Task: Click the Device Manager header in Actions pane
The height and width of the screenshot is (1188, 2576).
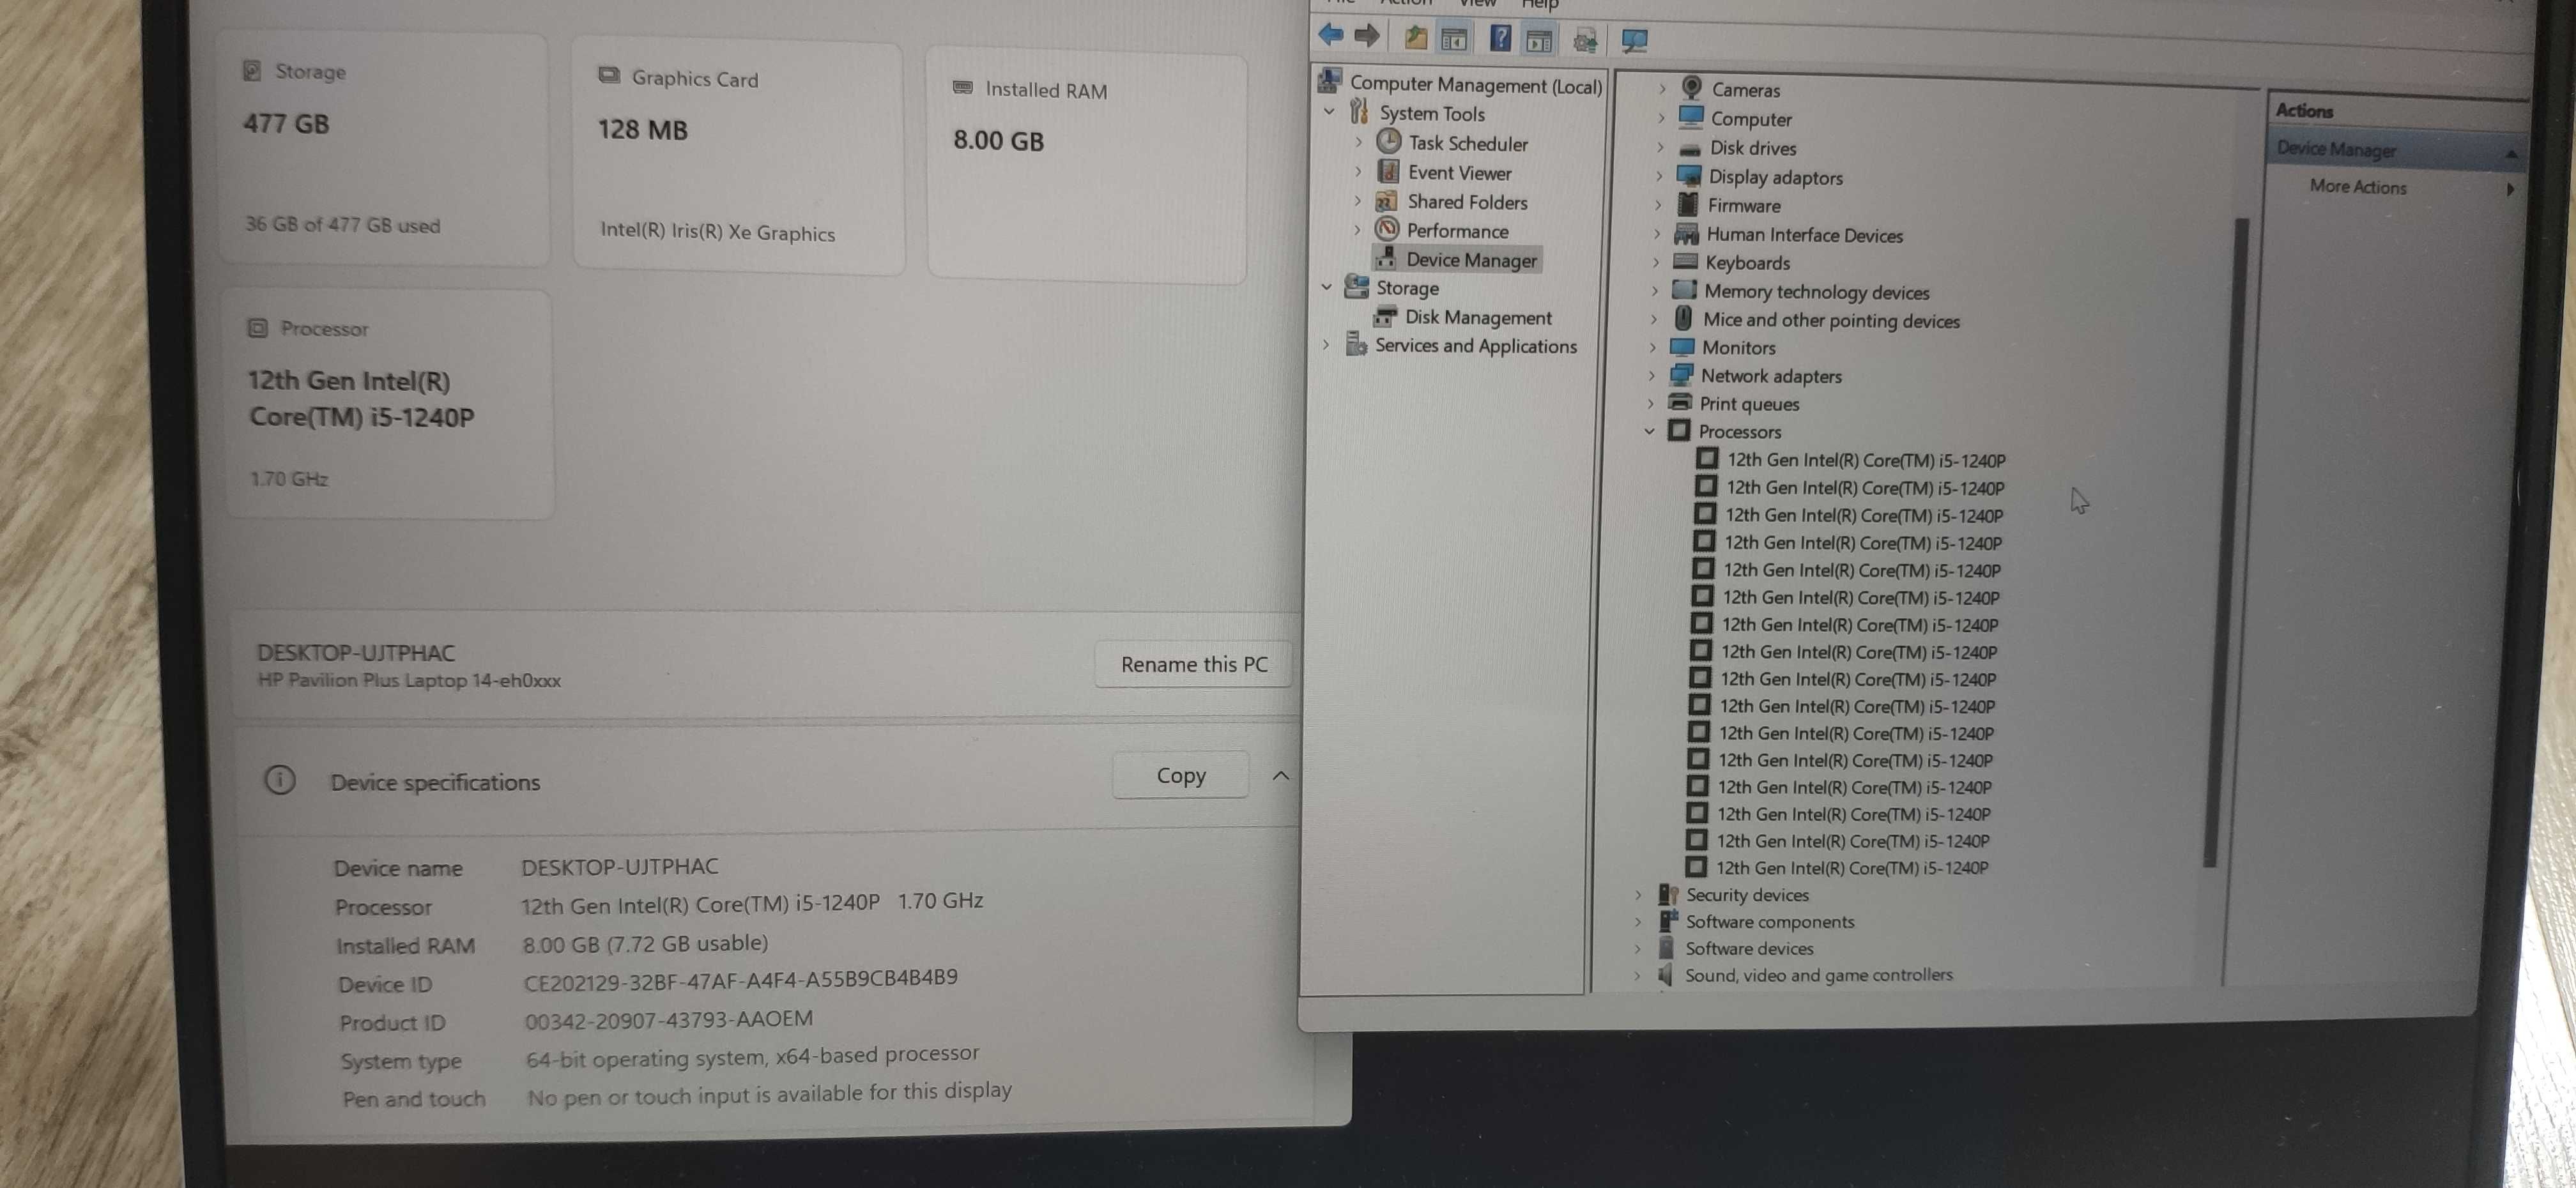Action: (x=2395, y=150)
